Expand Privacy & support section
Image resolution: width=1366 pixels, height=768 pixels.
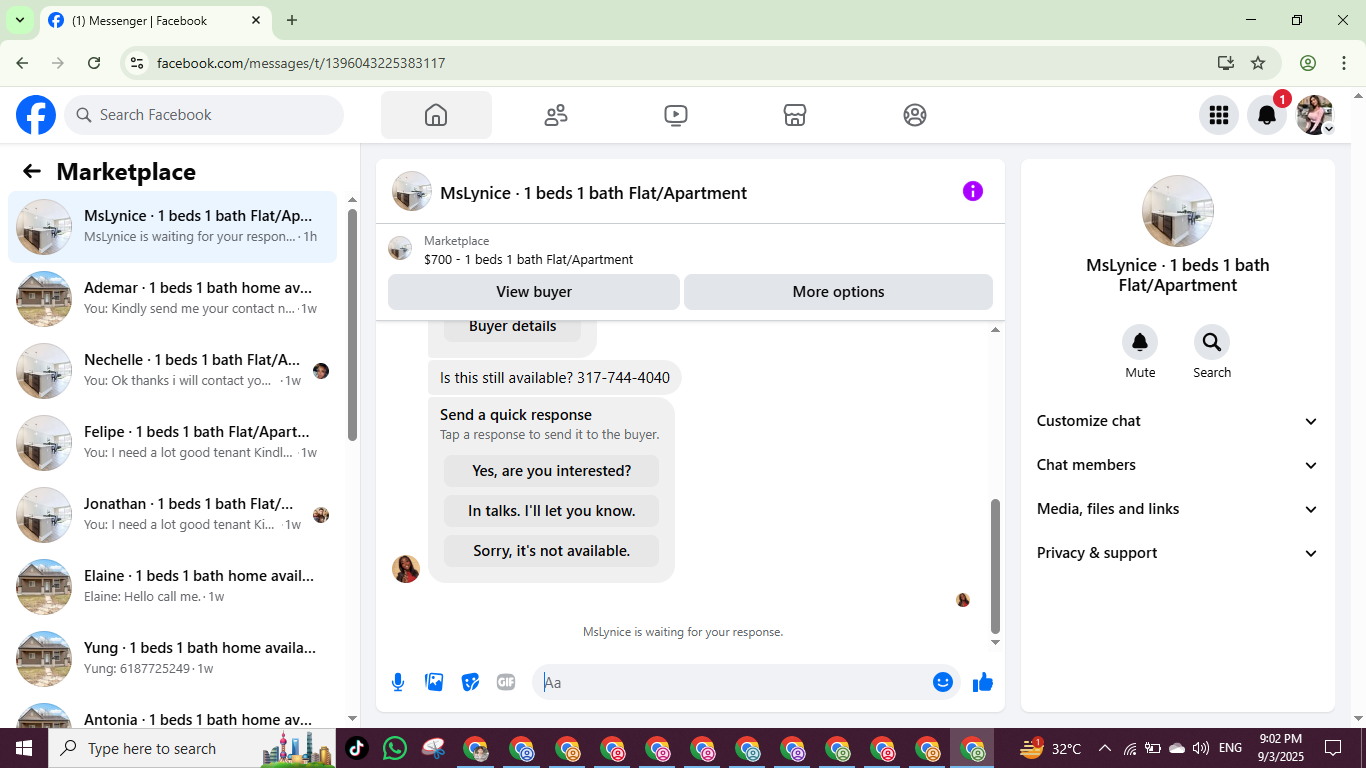tap(1178, 553)
